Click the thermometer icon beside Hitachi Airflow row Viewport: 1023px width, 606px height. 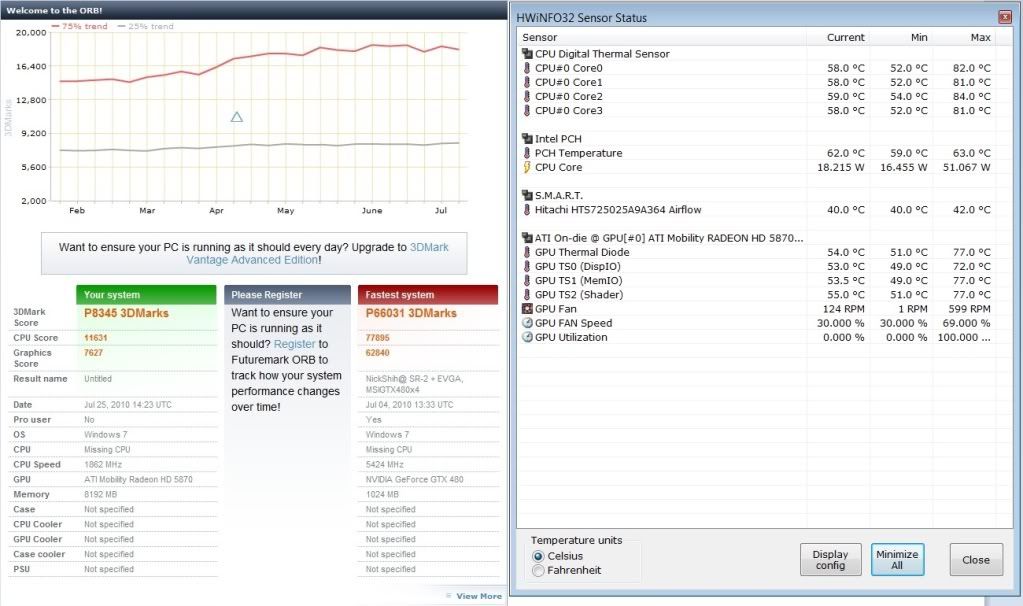tap(527, 209)
